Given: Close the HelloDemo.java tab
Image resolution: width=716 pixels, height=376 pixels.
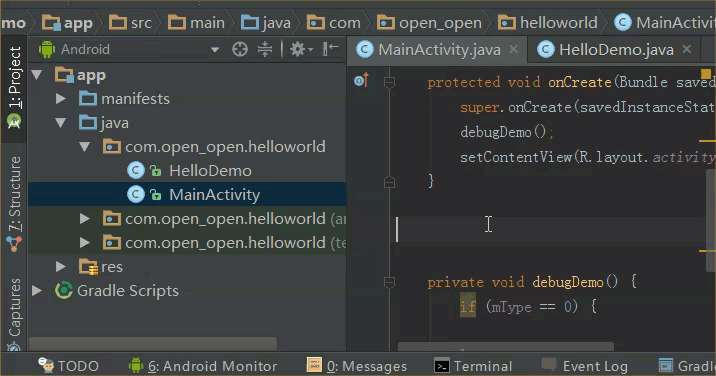Looking at the screenshot, I should pos(686,49).
